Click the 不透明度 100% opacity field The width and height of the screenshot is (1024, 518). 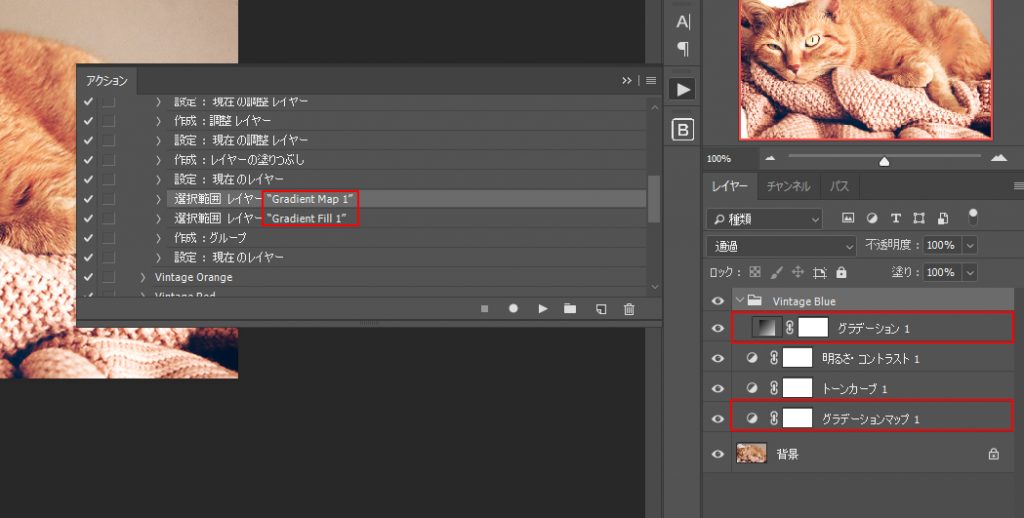tap(942, 246)
